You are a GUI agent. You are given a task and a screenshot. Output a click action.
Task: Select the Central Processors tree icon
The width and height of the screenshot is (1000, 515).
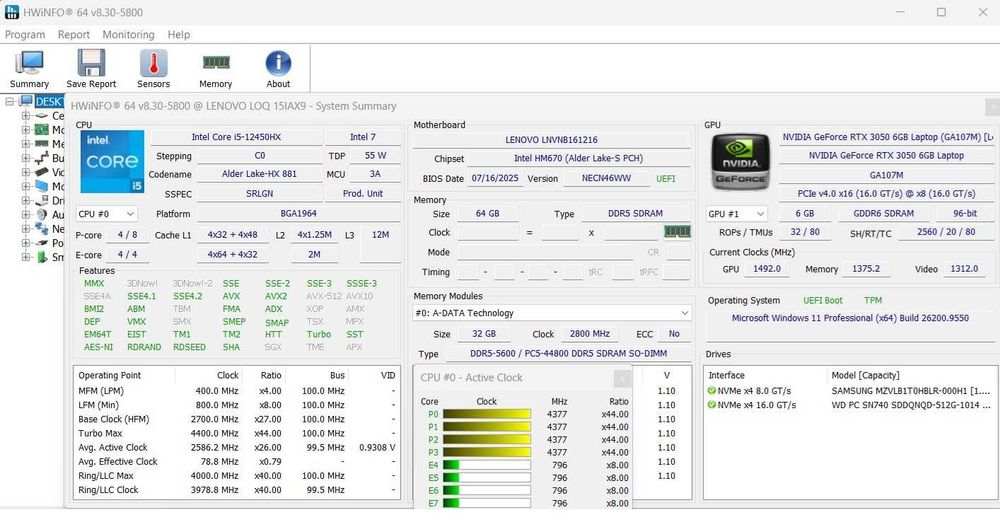point(41,116)
